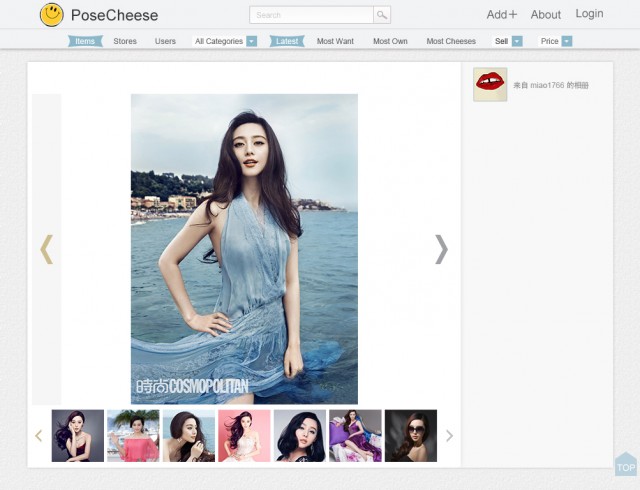Sort by Most Own
The width and height of the screenshot is (640, 490).
390,41
